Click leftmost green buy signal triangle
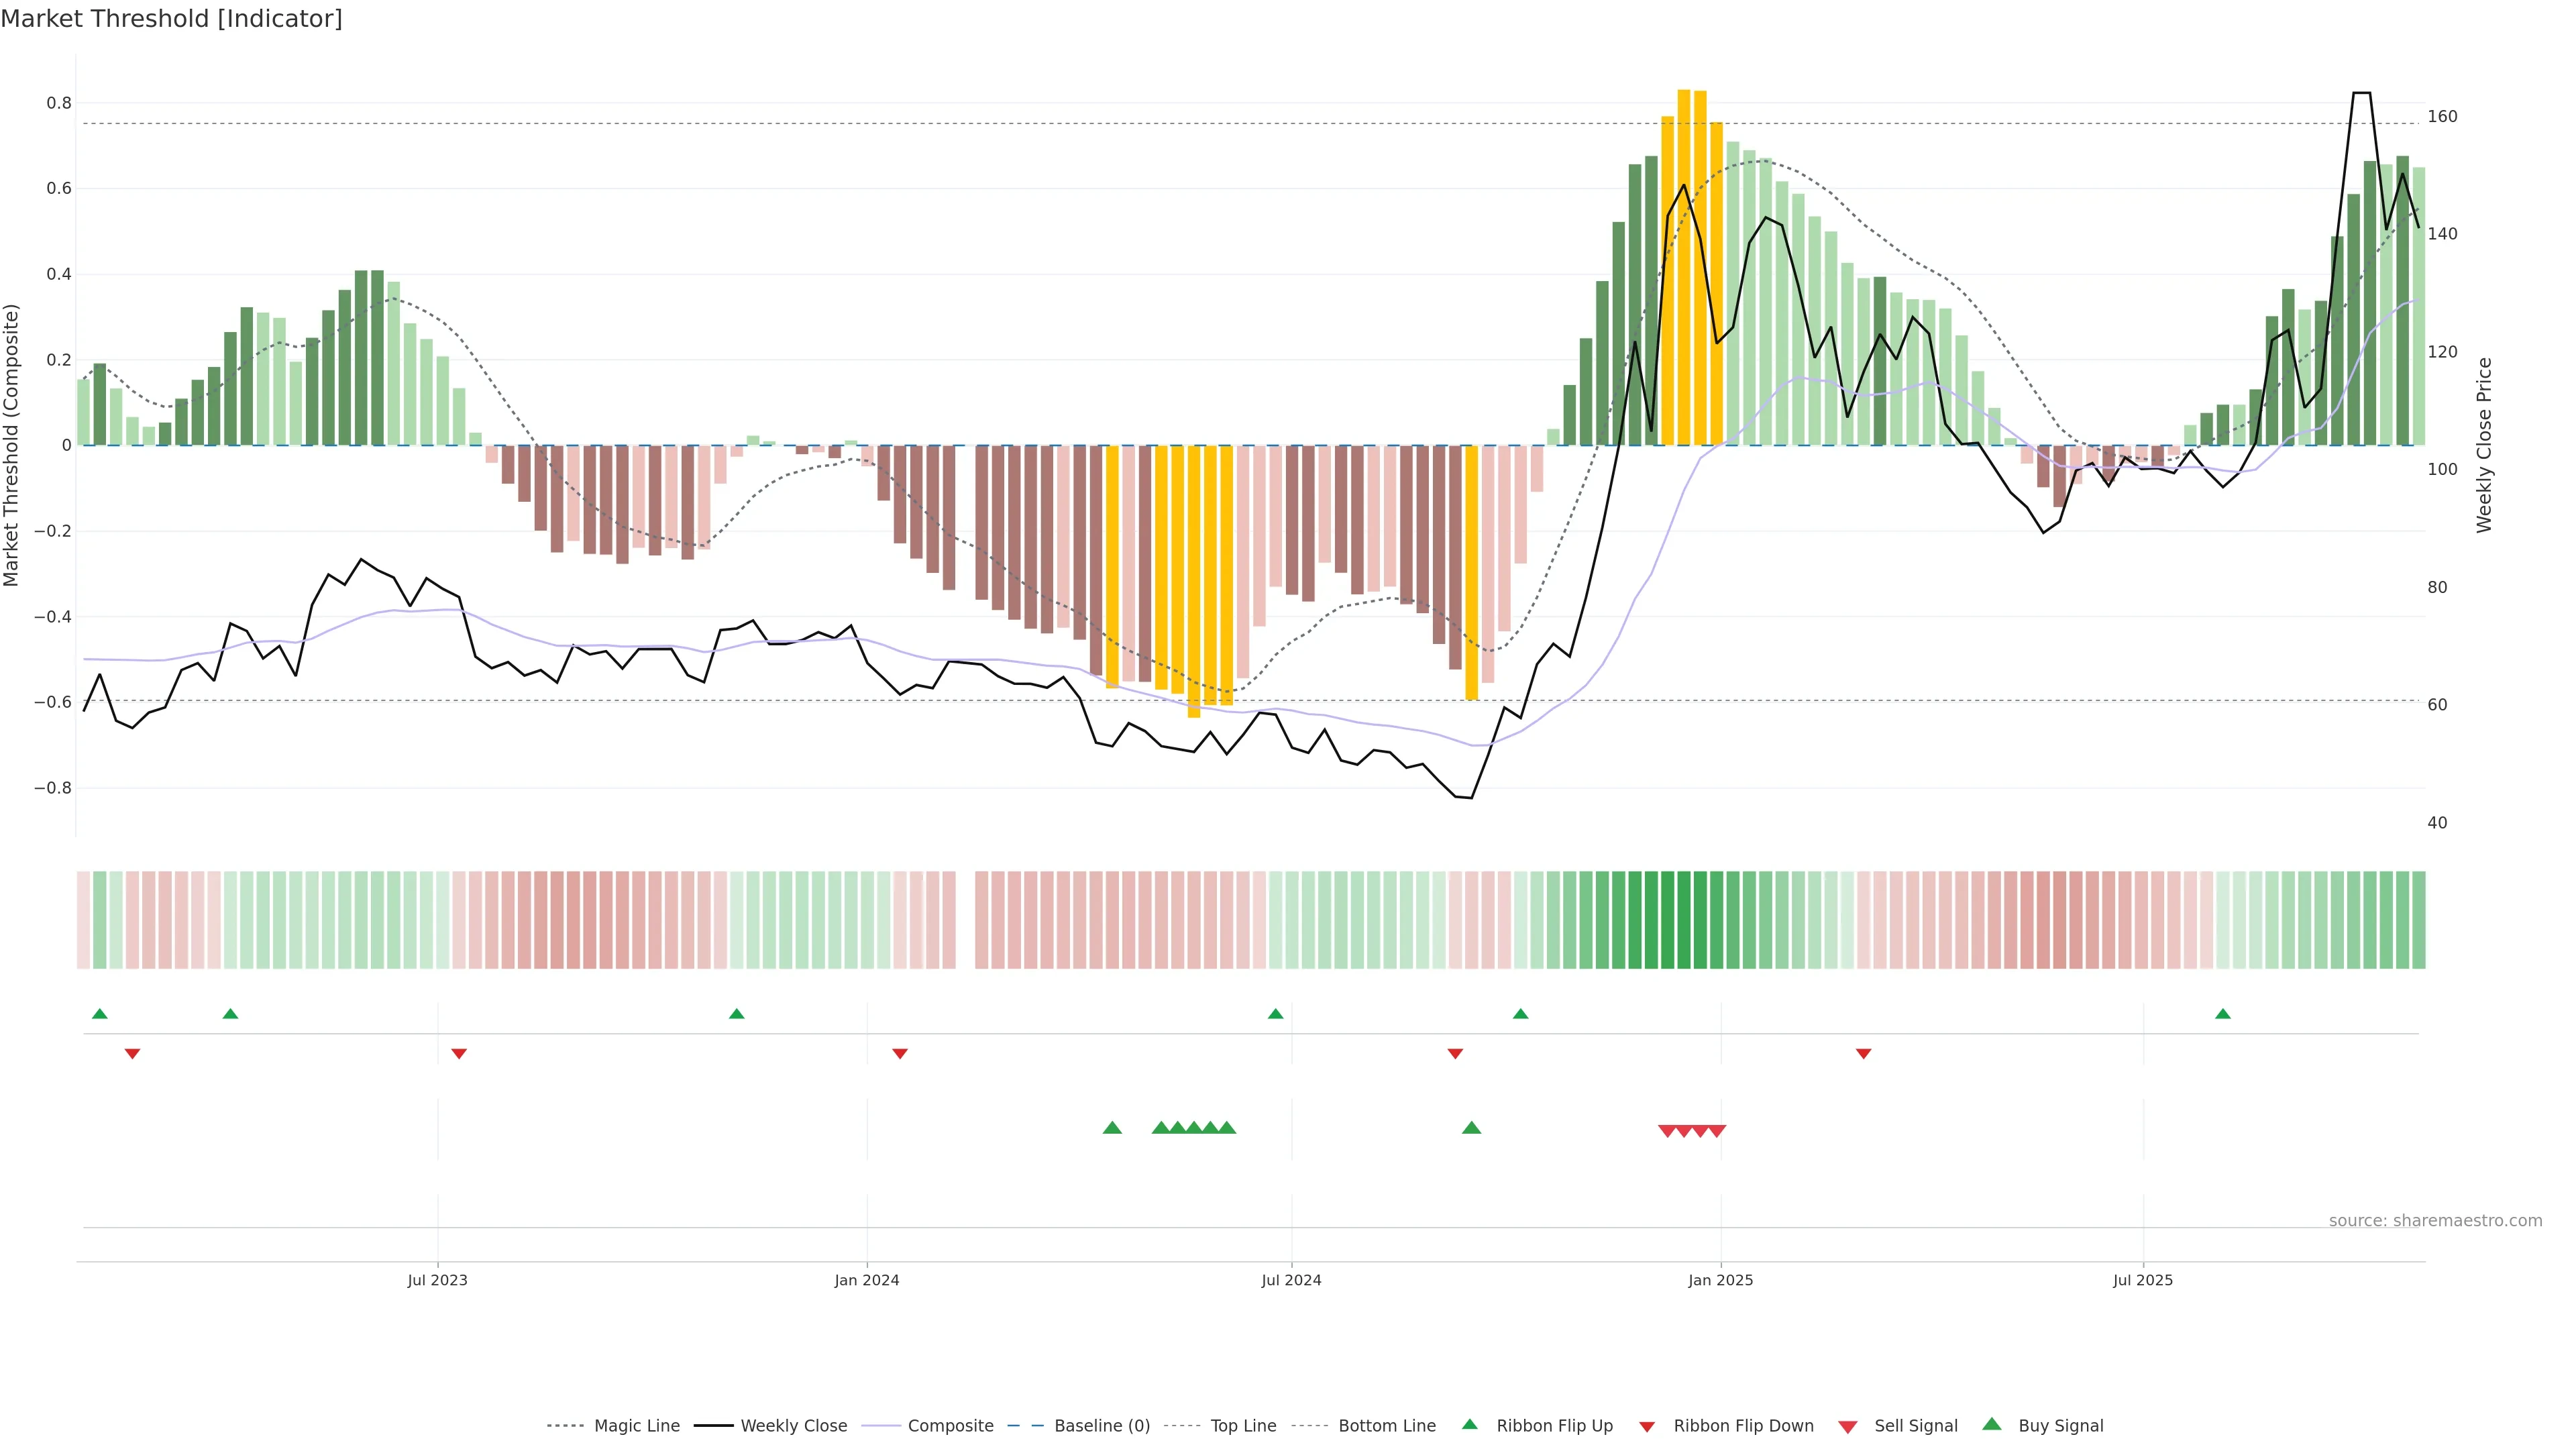Viewport: 2576px width, 1449px height. (1112, 1128)
